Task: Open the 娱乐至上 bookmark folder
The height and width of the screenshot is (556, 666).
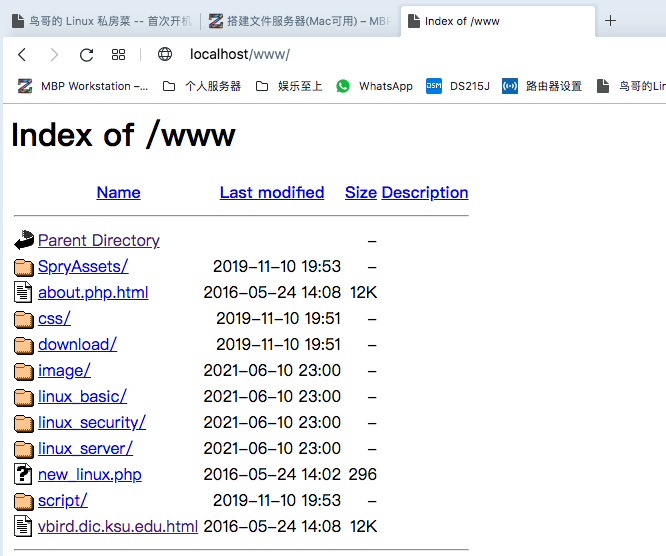Action: click(x=289, y=86)
